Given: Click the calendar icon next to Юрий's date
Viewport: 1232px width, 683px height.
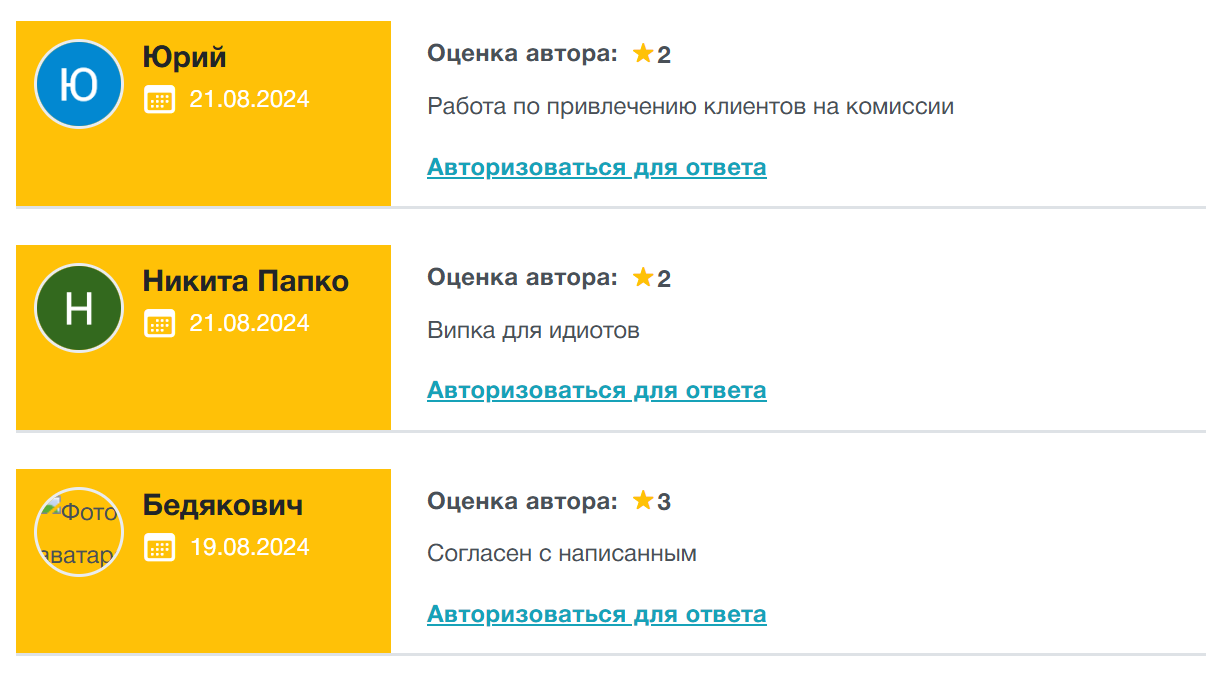Looking at the screenshot, I should click(x=160, y=99).
